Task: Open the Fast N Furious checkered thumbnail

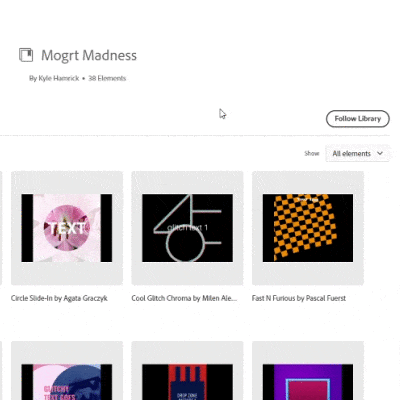Action: (308, 228)
